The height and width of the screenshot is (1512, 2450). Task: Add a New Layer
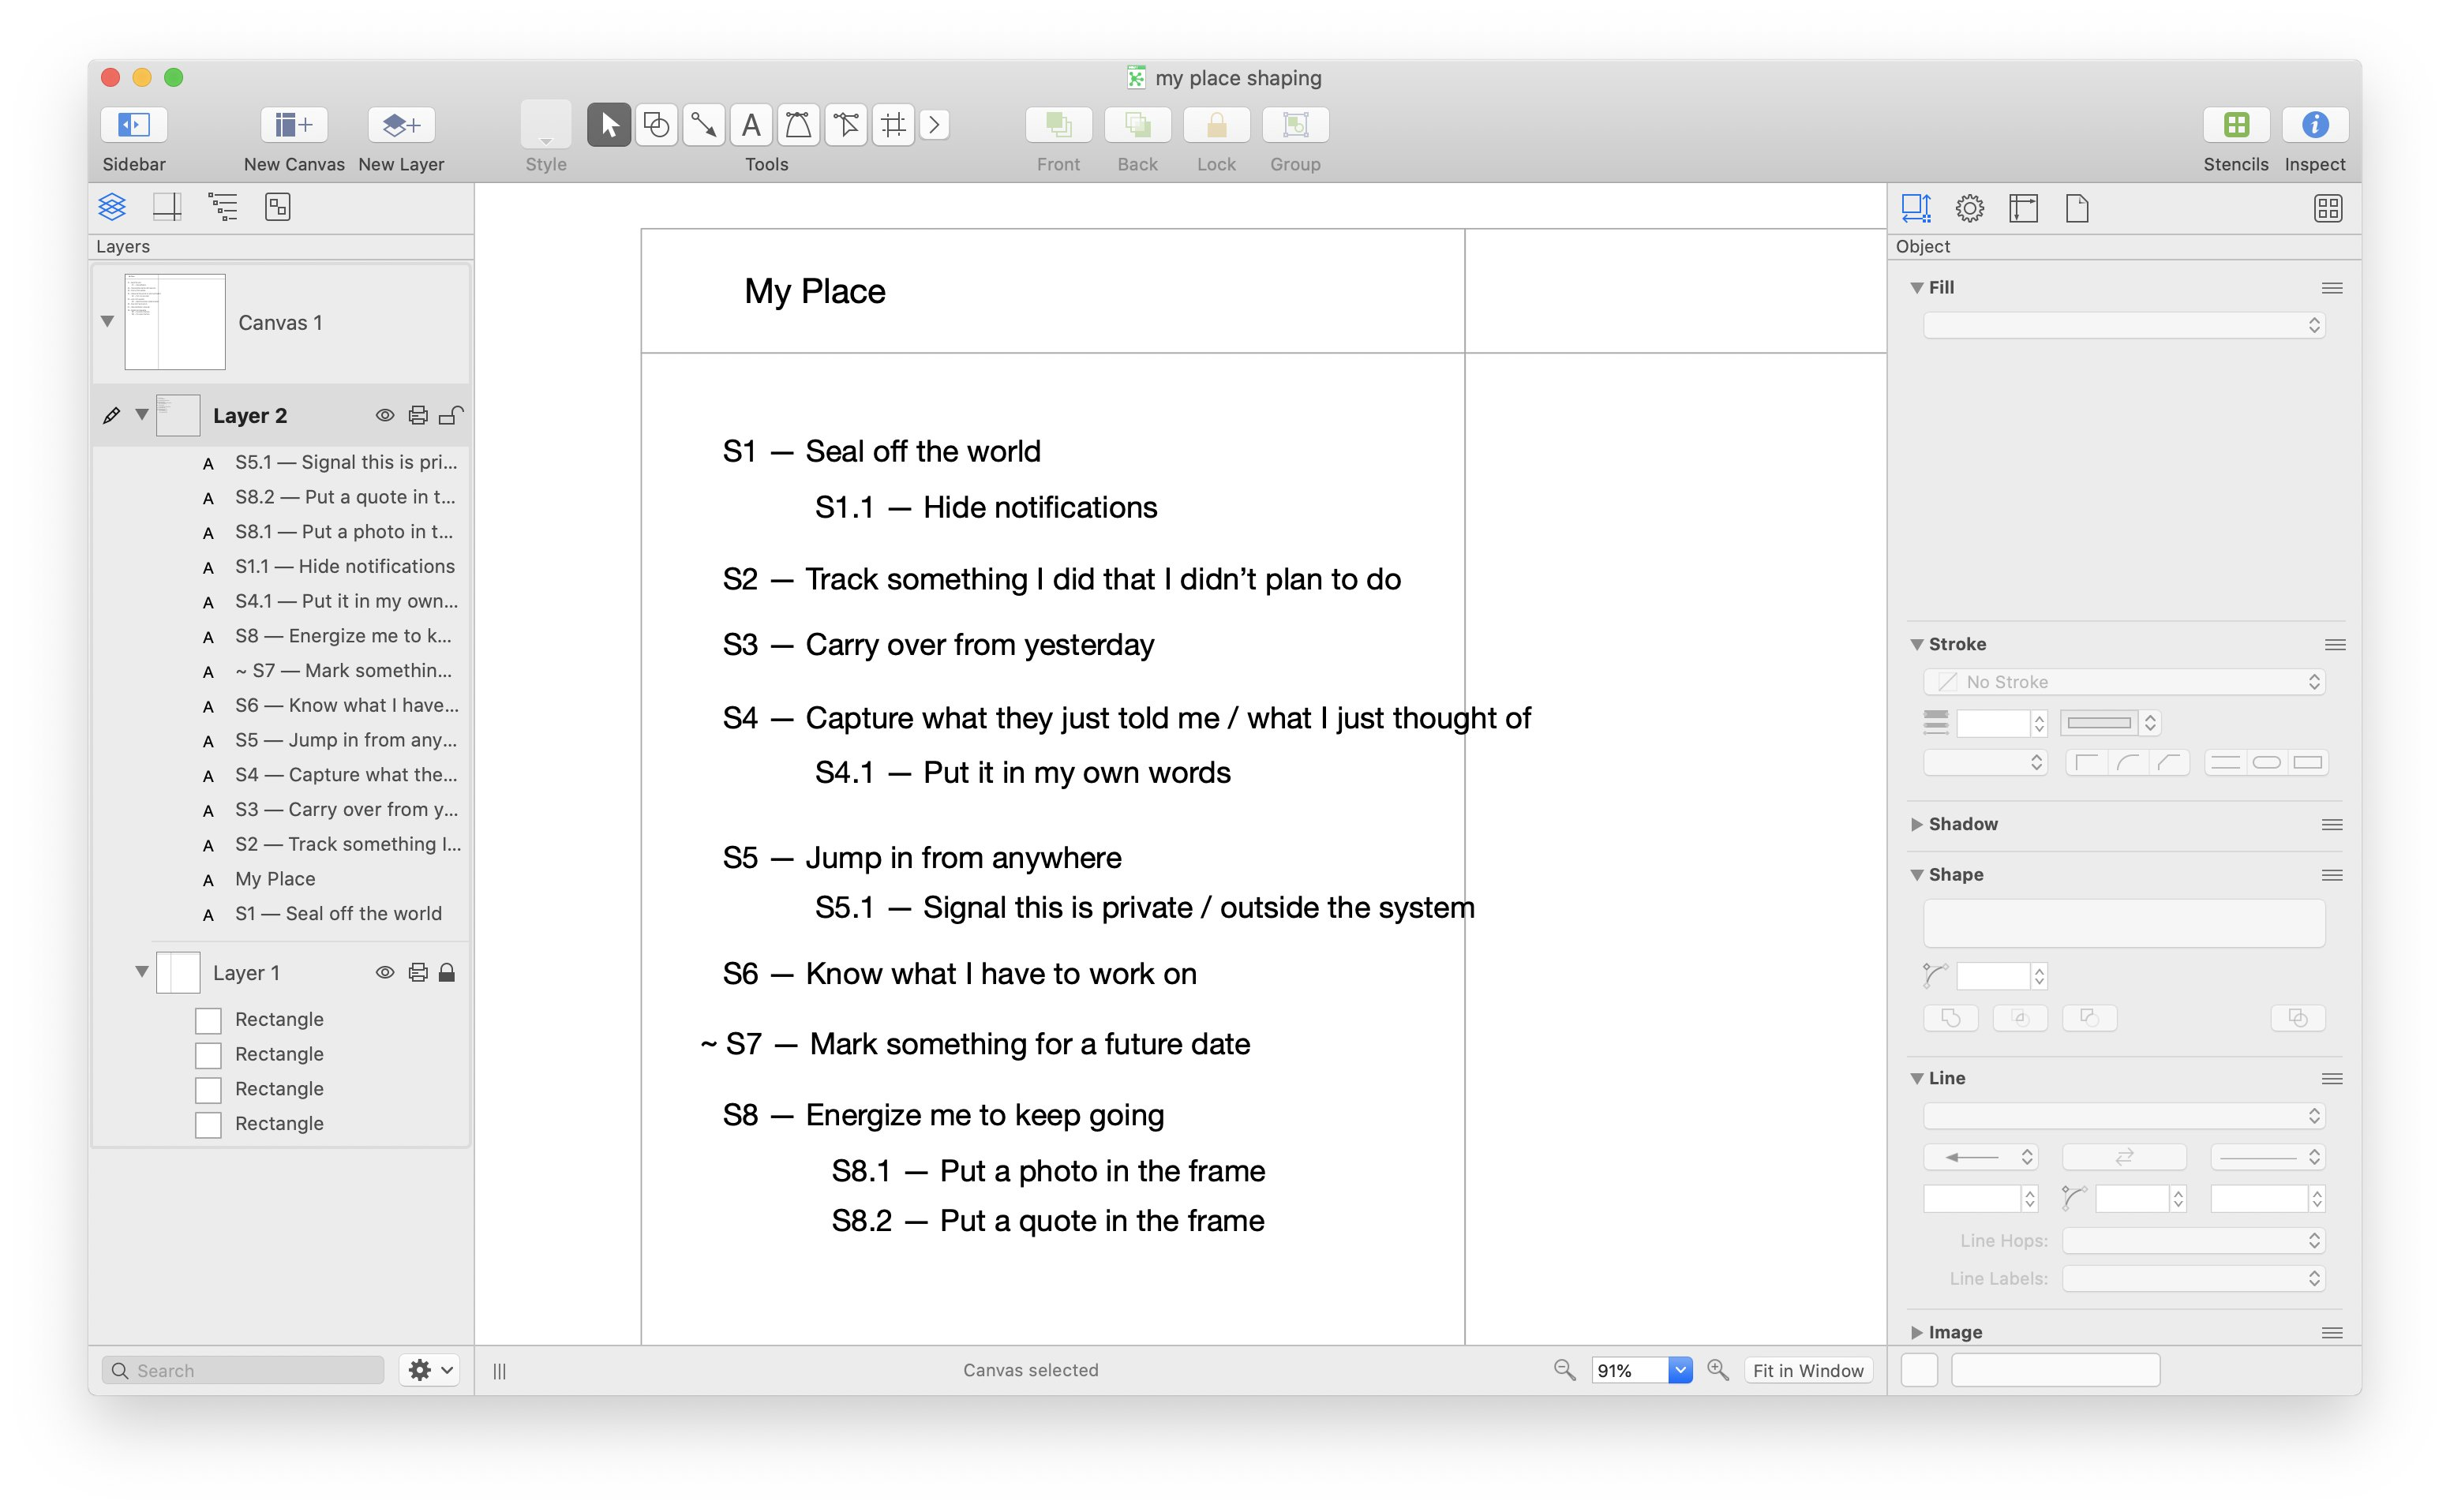[401, 125]
